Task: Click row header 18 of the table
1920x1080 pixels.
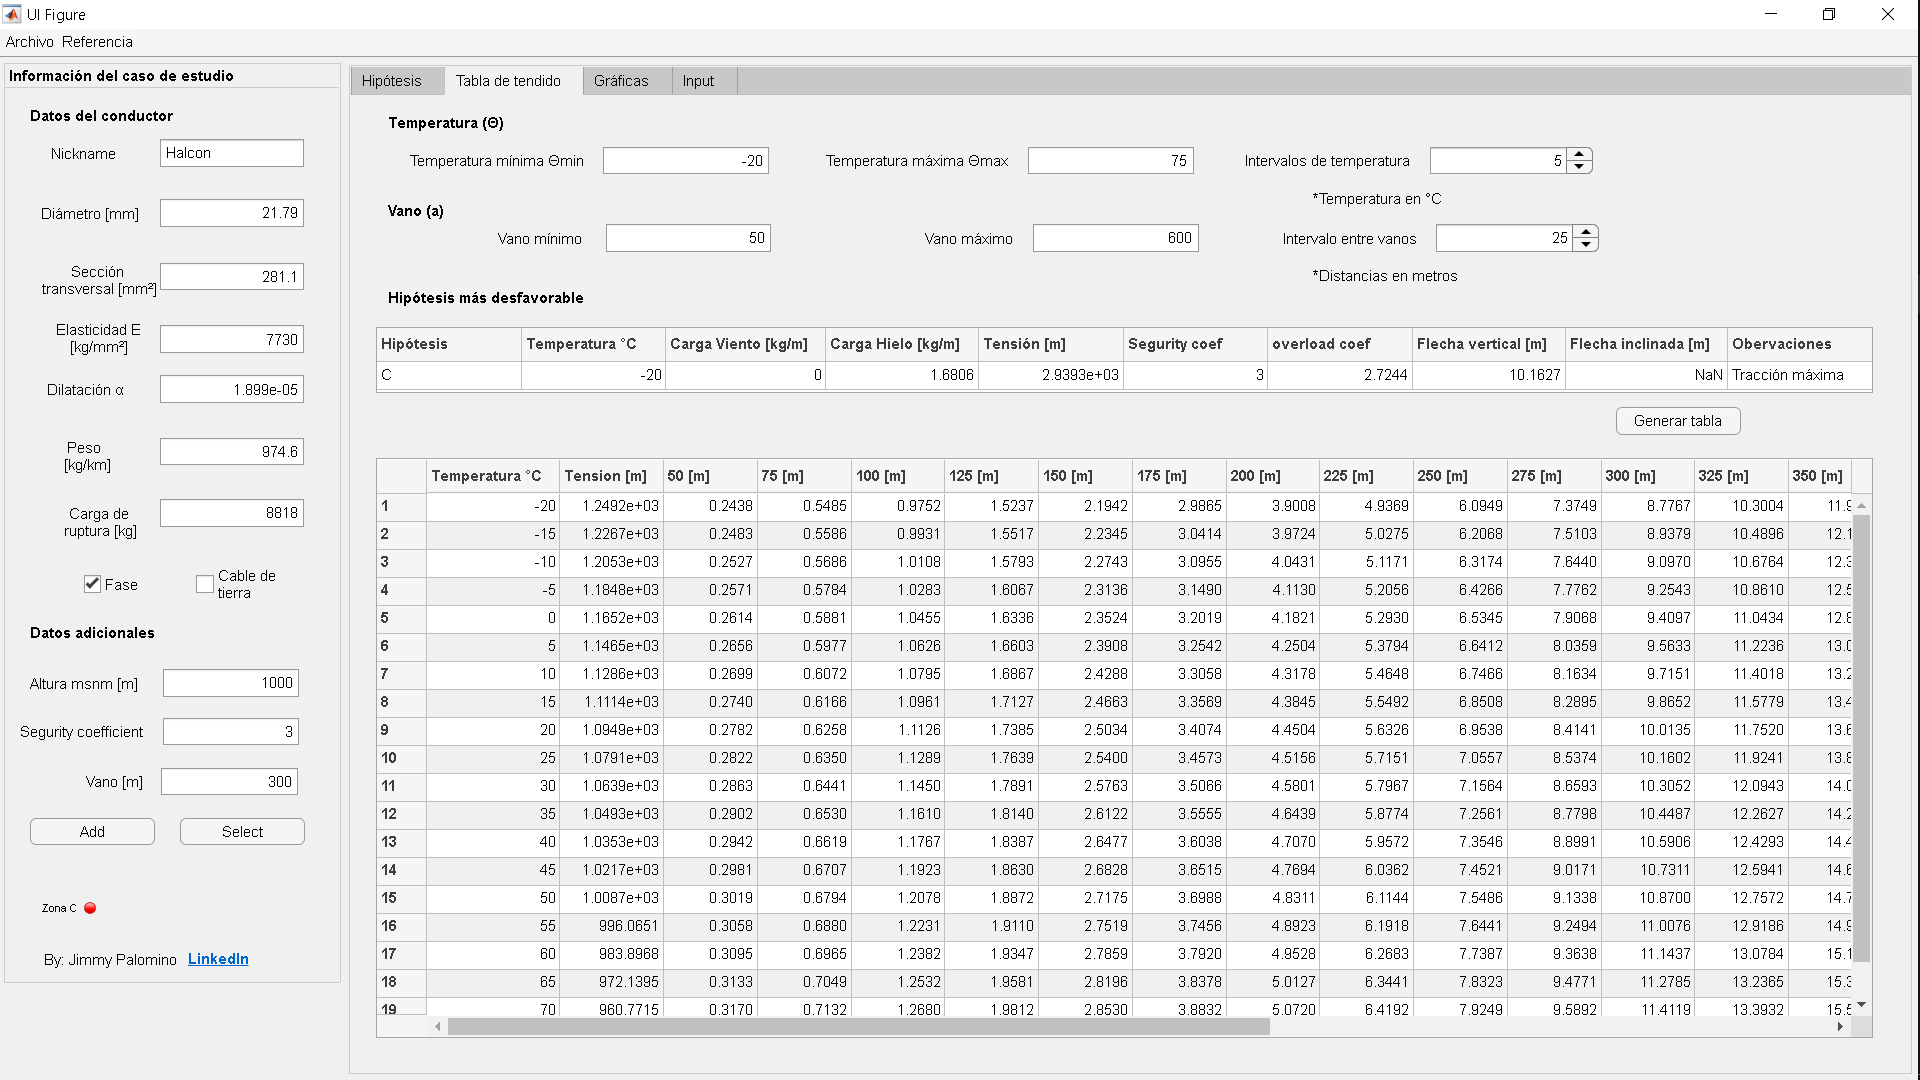Action: point(402,982)
